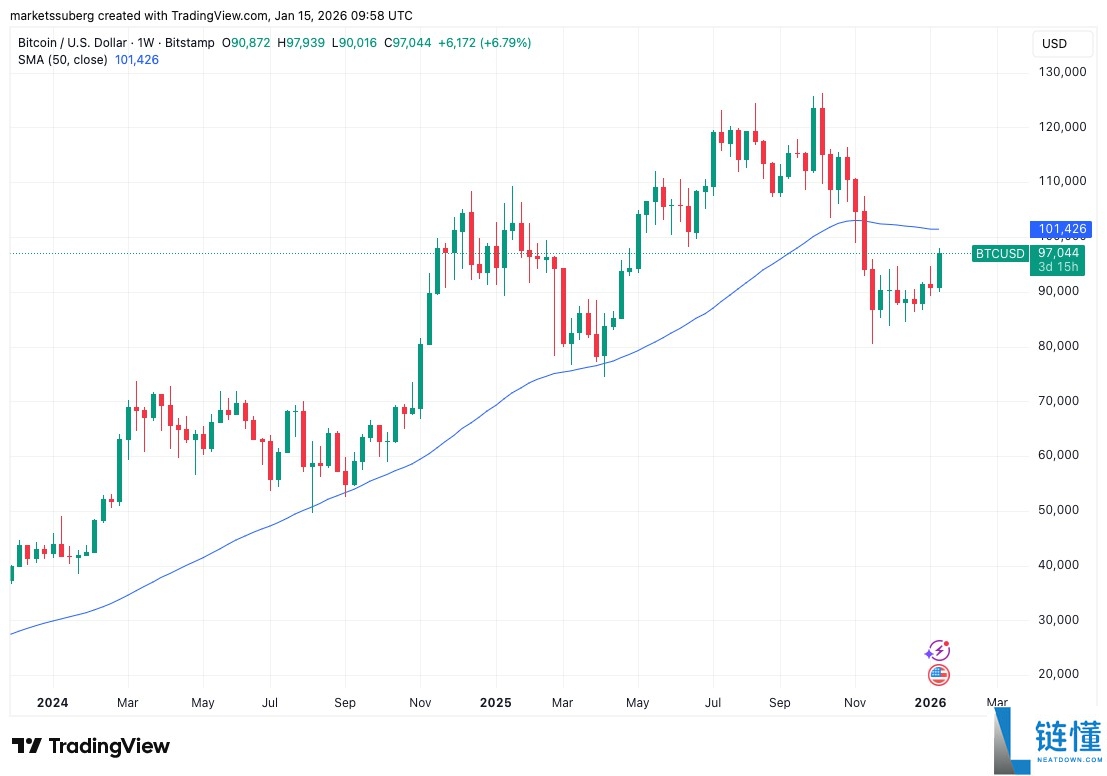The width and height of the screenshot is (1107, 776).
Task: Click the 2024 time axis label
Action: [x=52, y=703]
